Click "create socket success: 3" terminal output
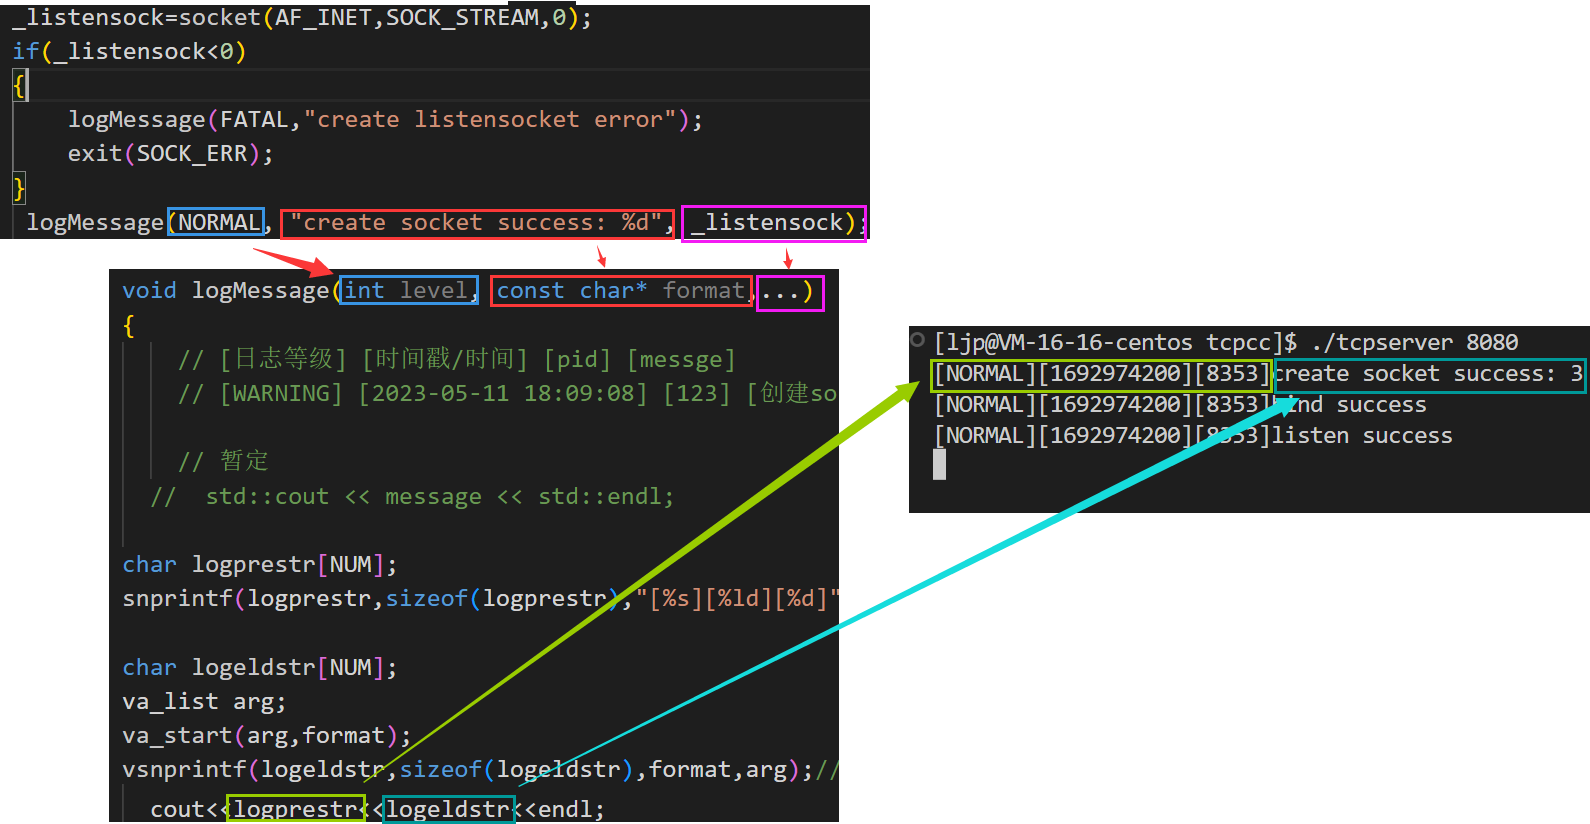The image size is (1590, 824). [x=1429, y=374]
